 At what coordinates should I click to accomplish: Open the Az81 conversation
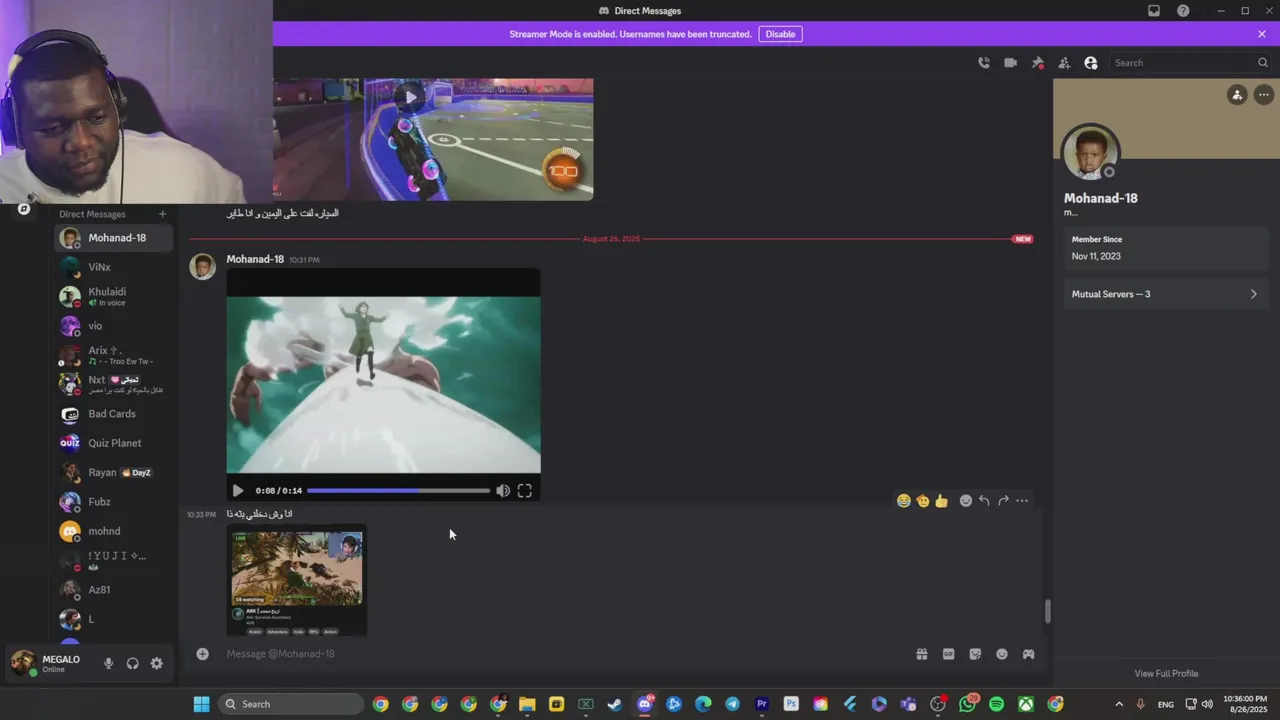coord(114,590)
